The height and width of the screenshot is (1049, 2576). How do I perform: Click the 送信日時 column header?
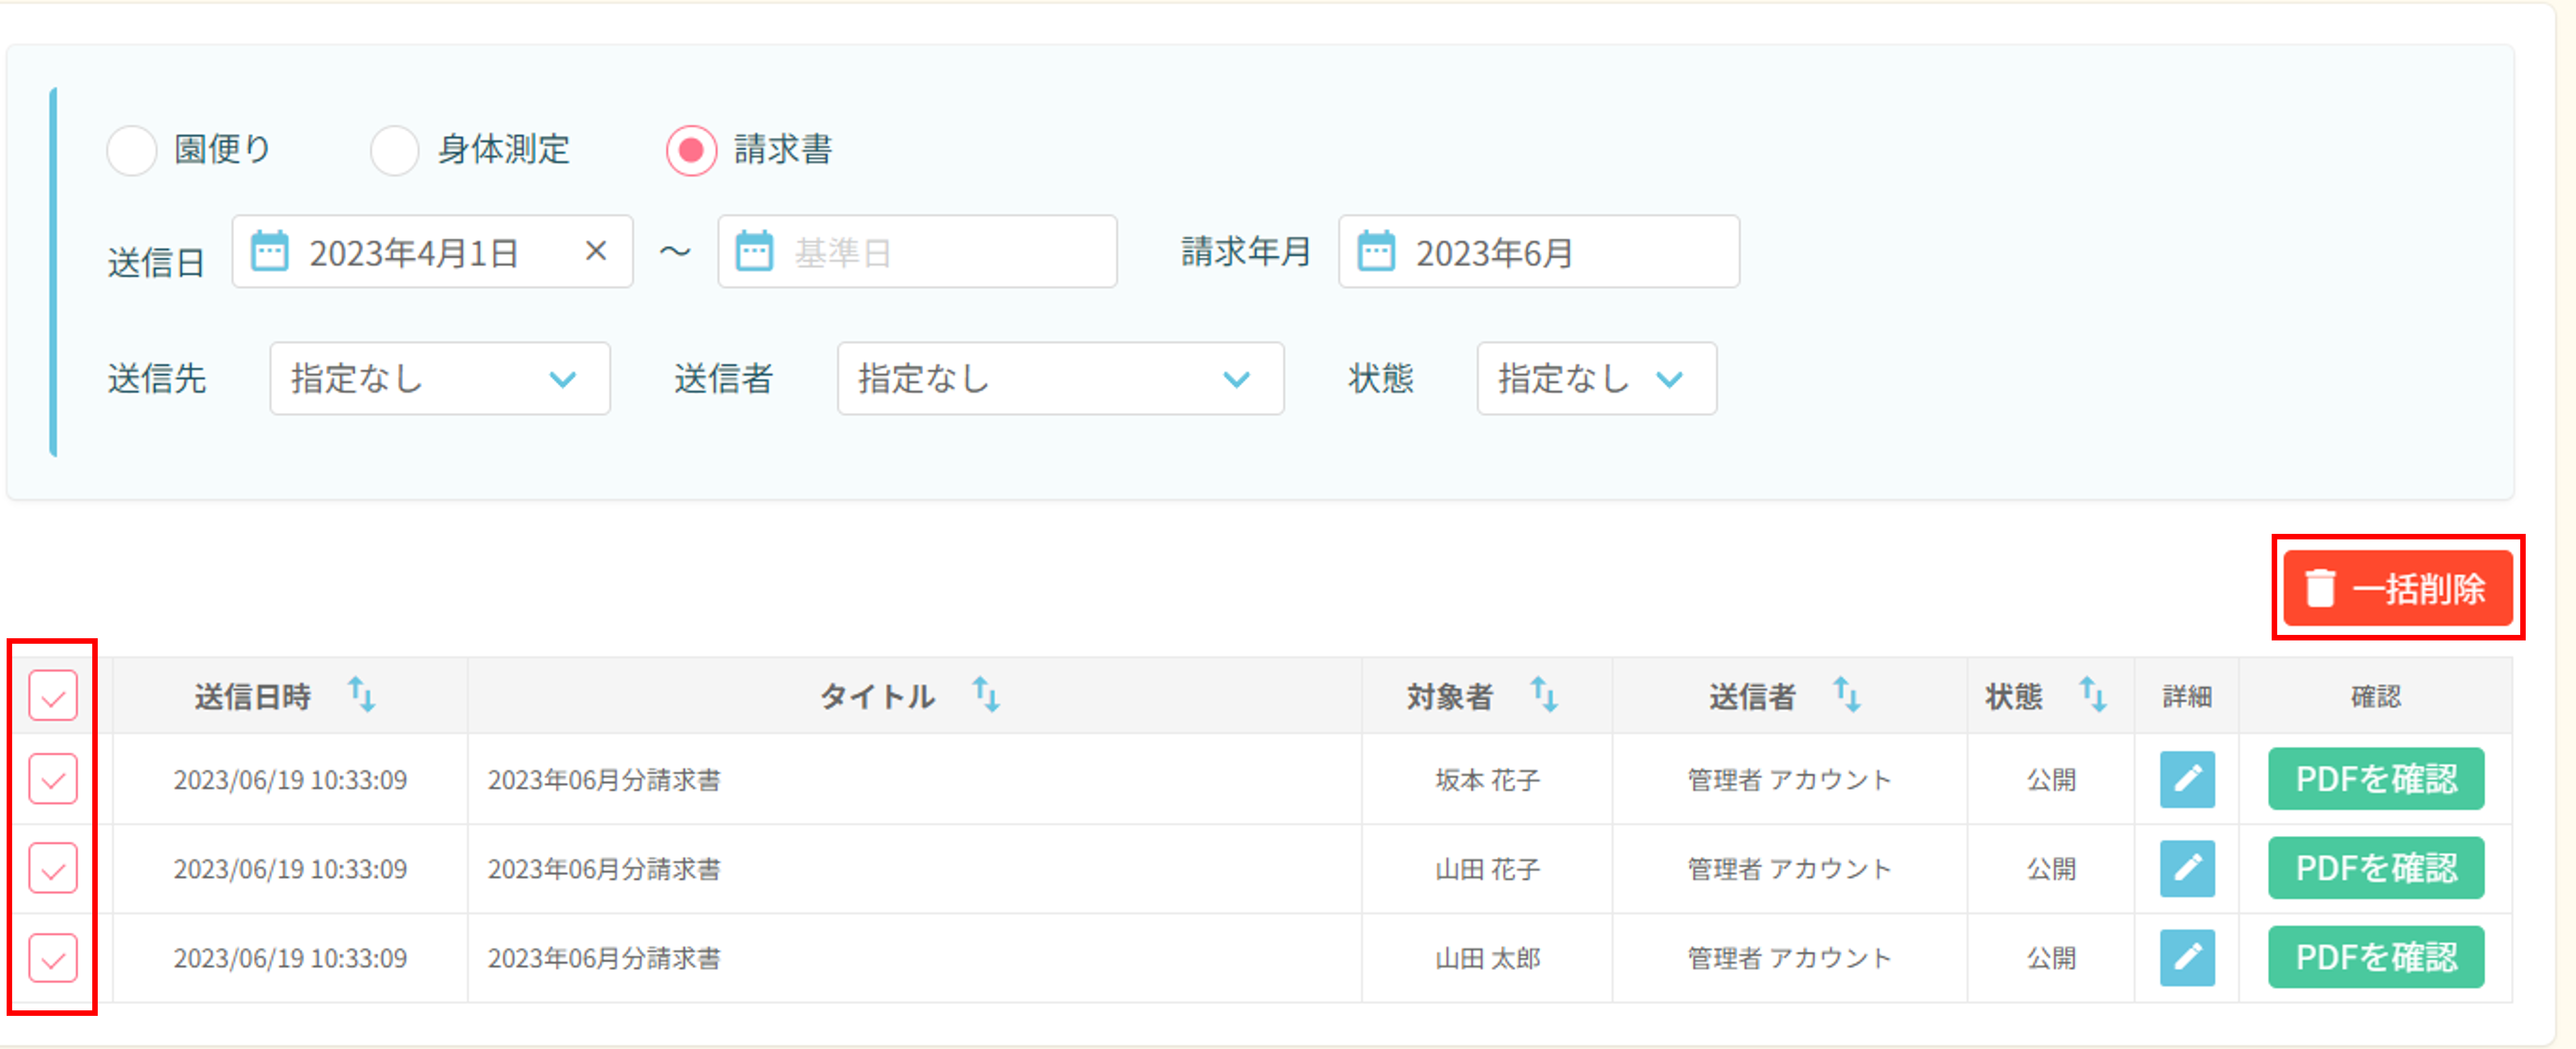[x=290, y=696]
